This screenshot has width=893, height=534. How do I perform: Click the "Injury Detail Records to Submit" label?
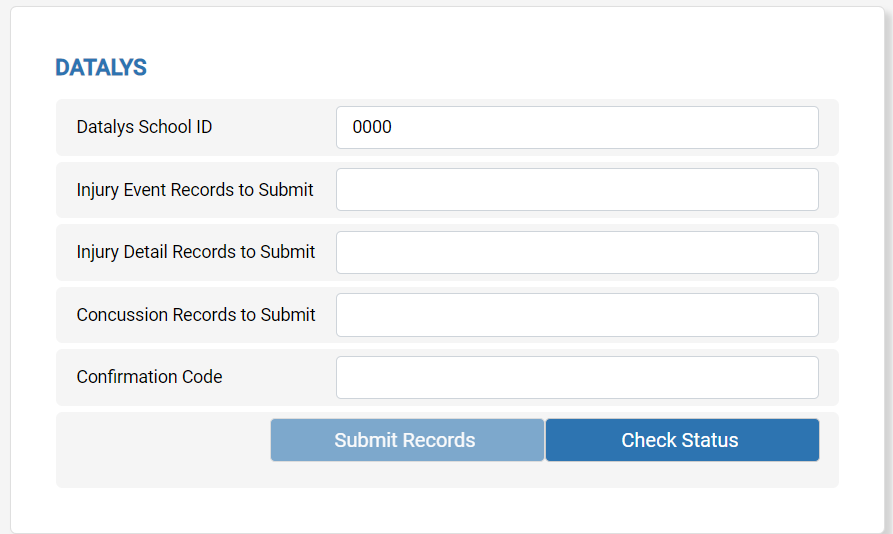pos(195,252)
